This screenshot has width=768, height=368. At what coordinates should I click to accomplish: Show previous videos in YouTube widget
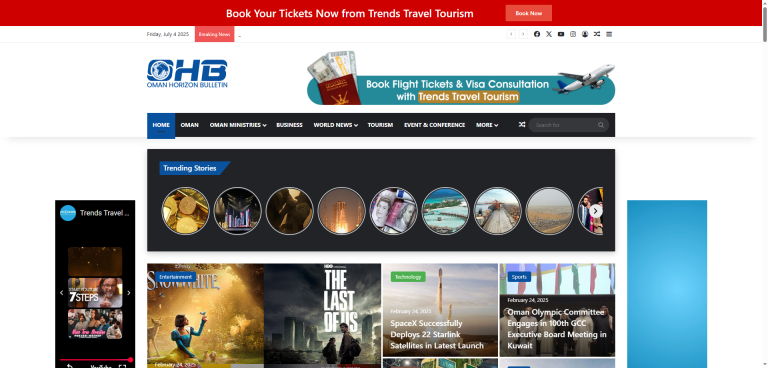(62, 293)
